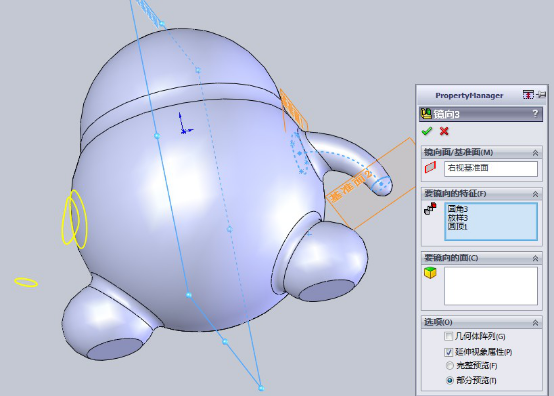
Task: Collapse the 镜向面/基准面(M) section
Action: [535, 153]
